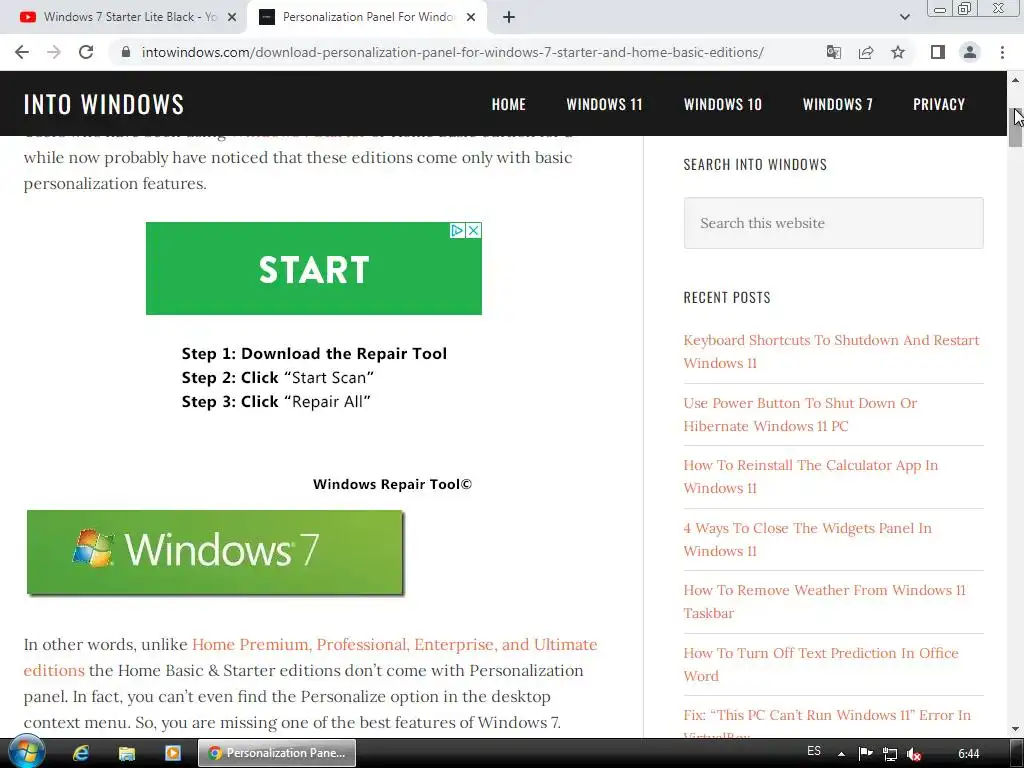Open the WINDOWS 11 menu item
This screenshot has width=1024, height=768.
pos(604,104)
